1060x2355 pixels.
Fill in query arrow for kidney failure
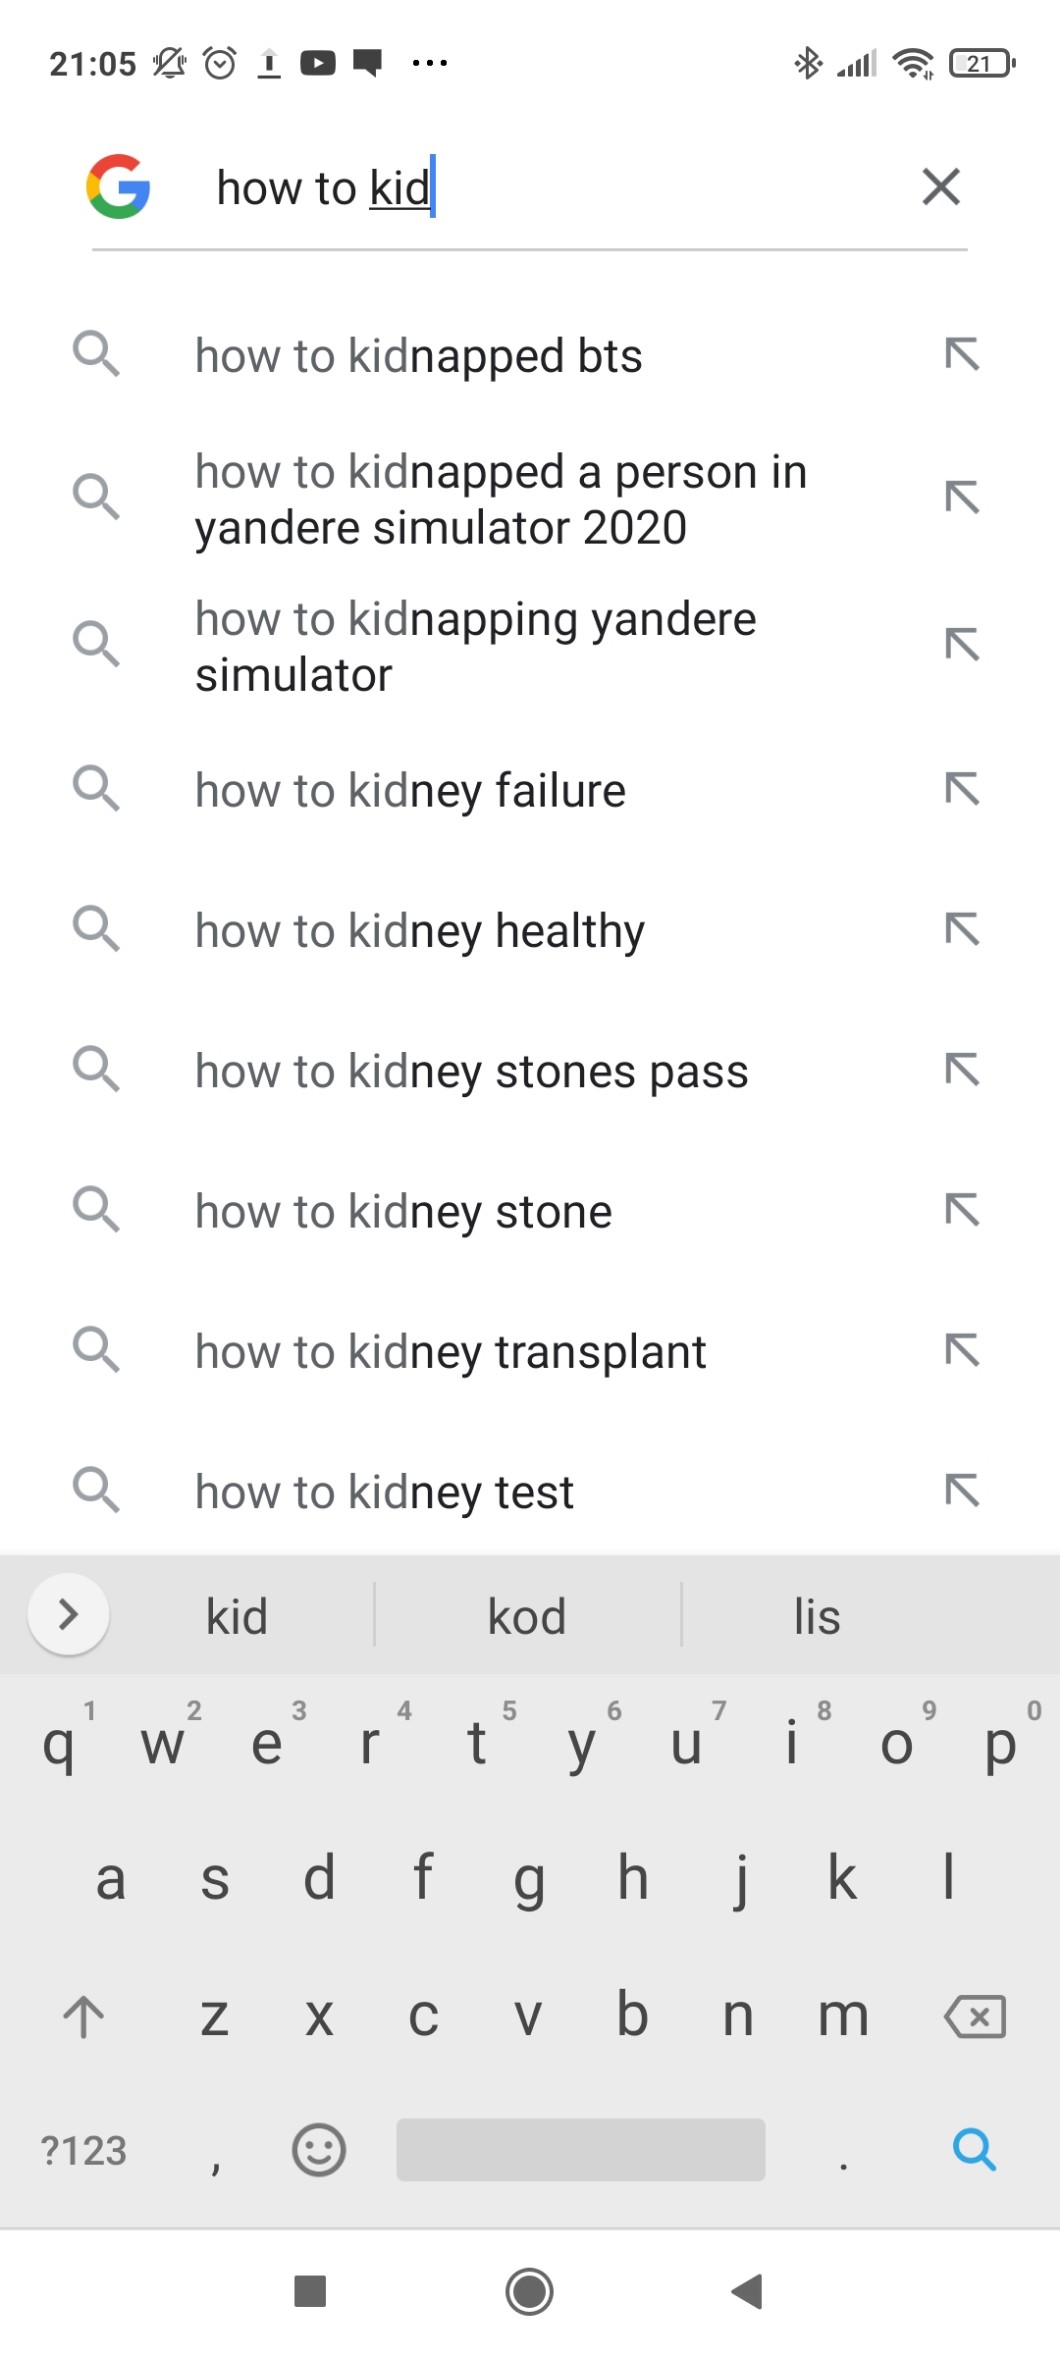[x=961, y=790]
